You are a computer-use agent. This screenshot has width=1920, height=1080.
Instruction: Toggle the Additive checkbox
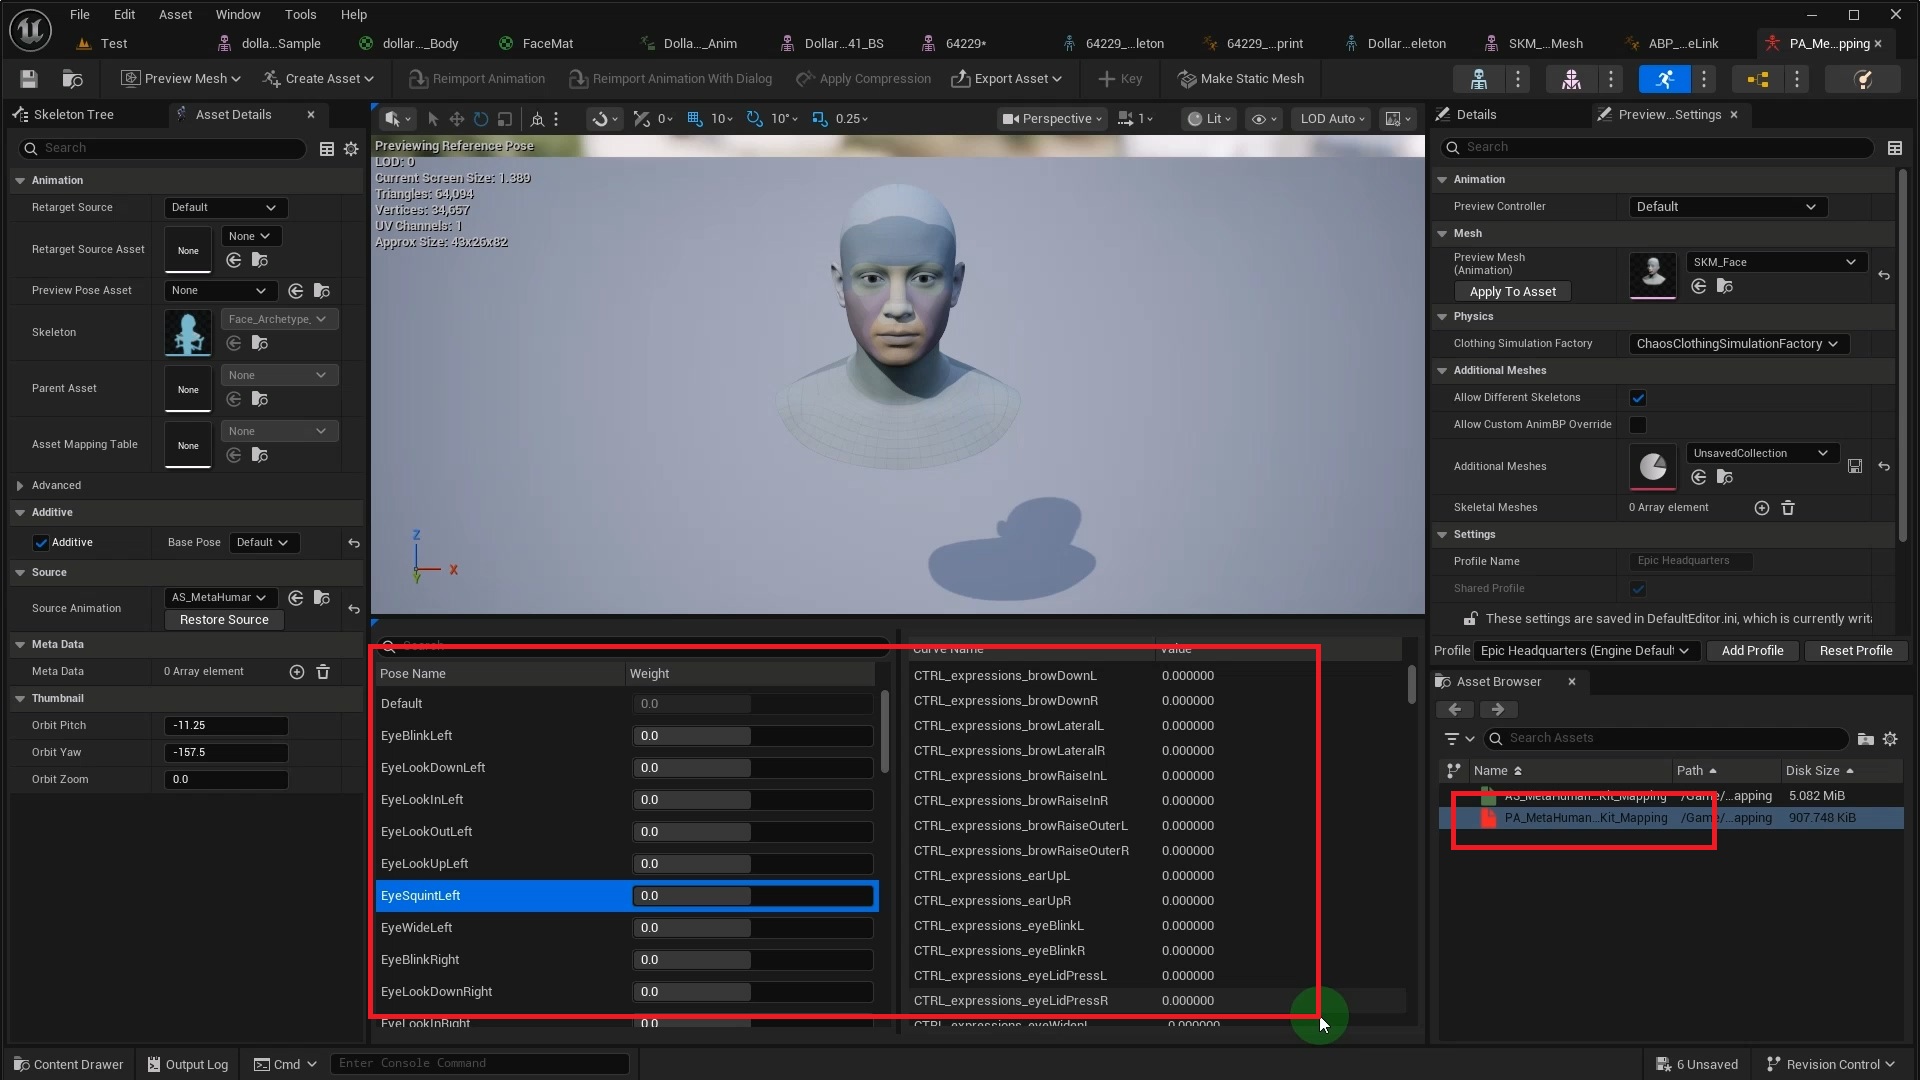[41, 542]
